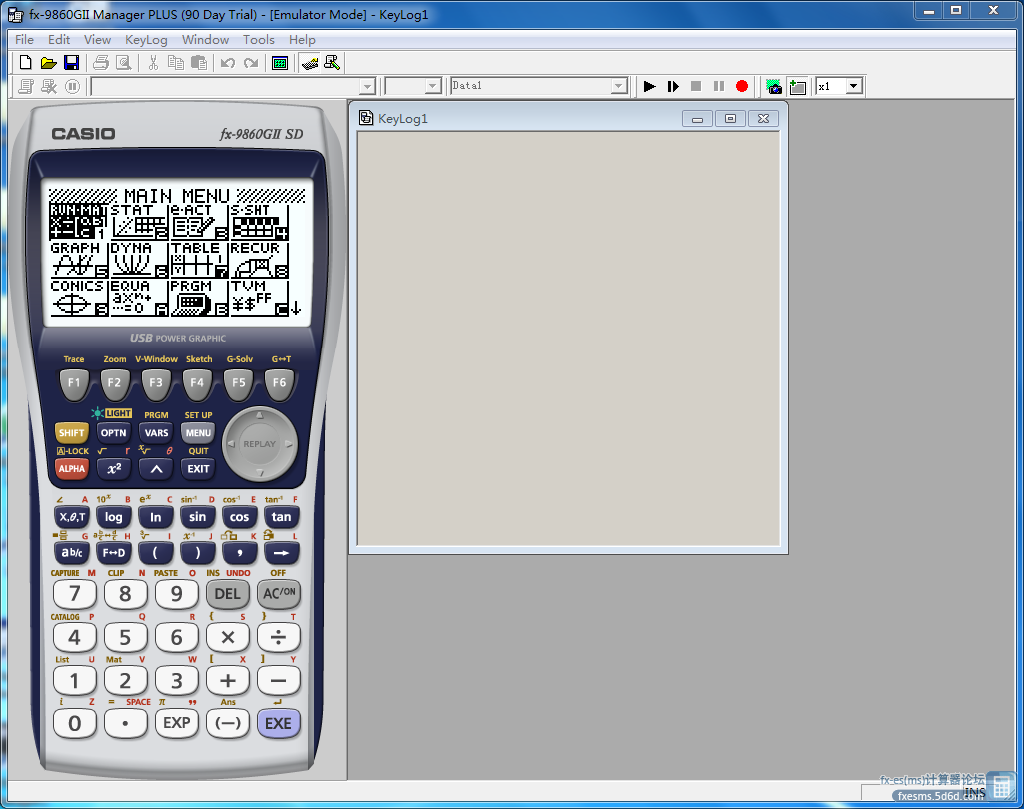Click the REPLAY pad up arrow

click(x=259, y=415)
